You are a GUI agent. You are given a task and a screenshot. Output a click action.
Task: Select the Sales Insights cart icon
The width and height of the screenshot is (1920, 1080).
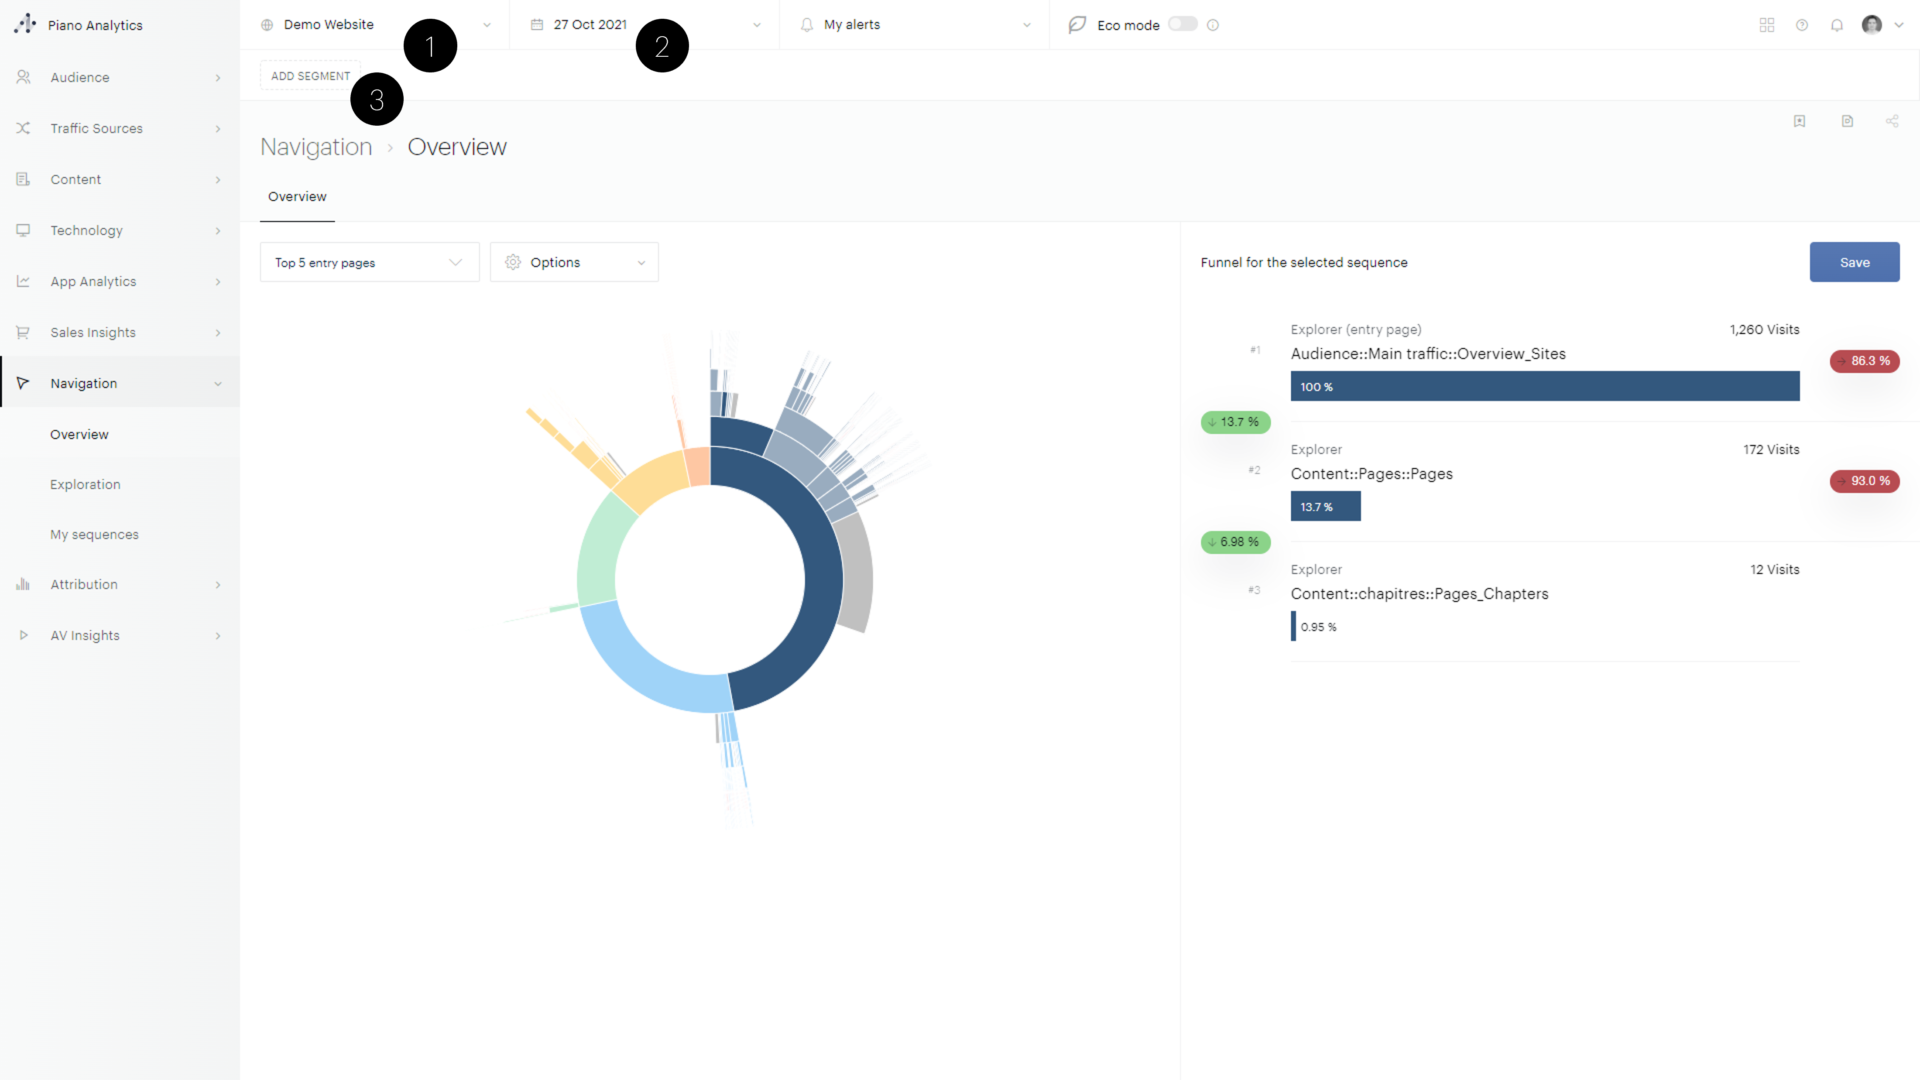23,332
